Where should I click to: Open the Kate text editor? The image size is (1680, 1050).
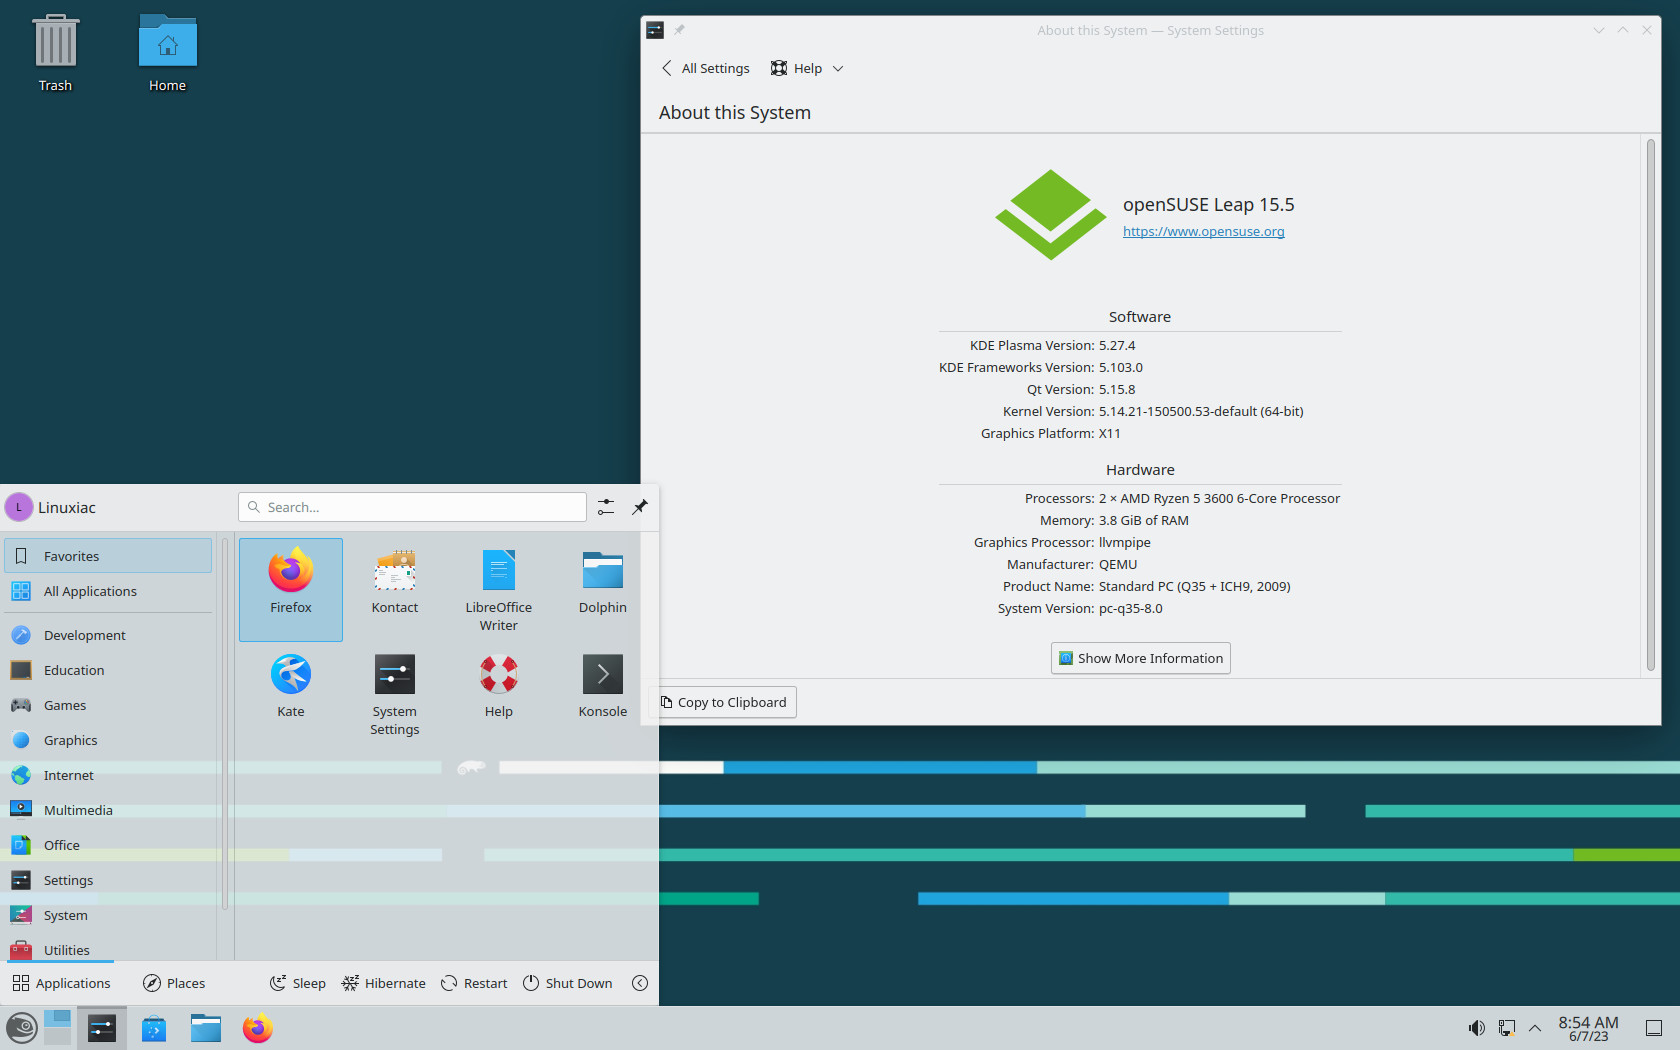tap(290, 686)
